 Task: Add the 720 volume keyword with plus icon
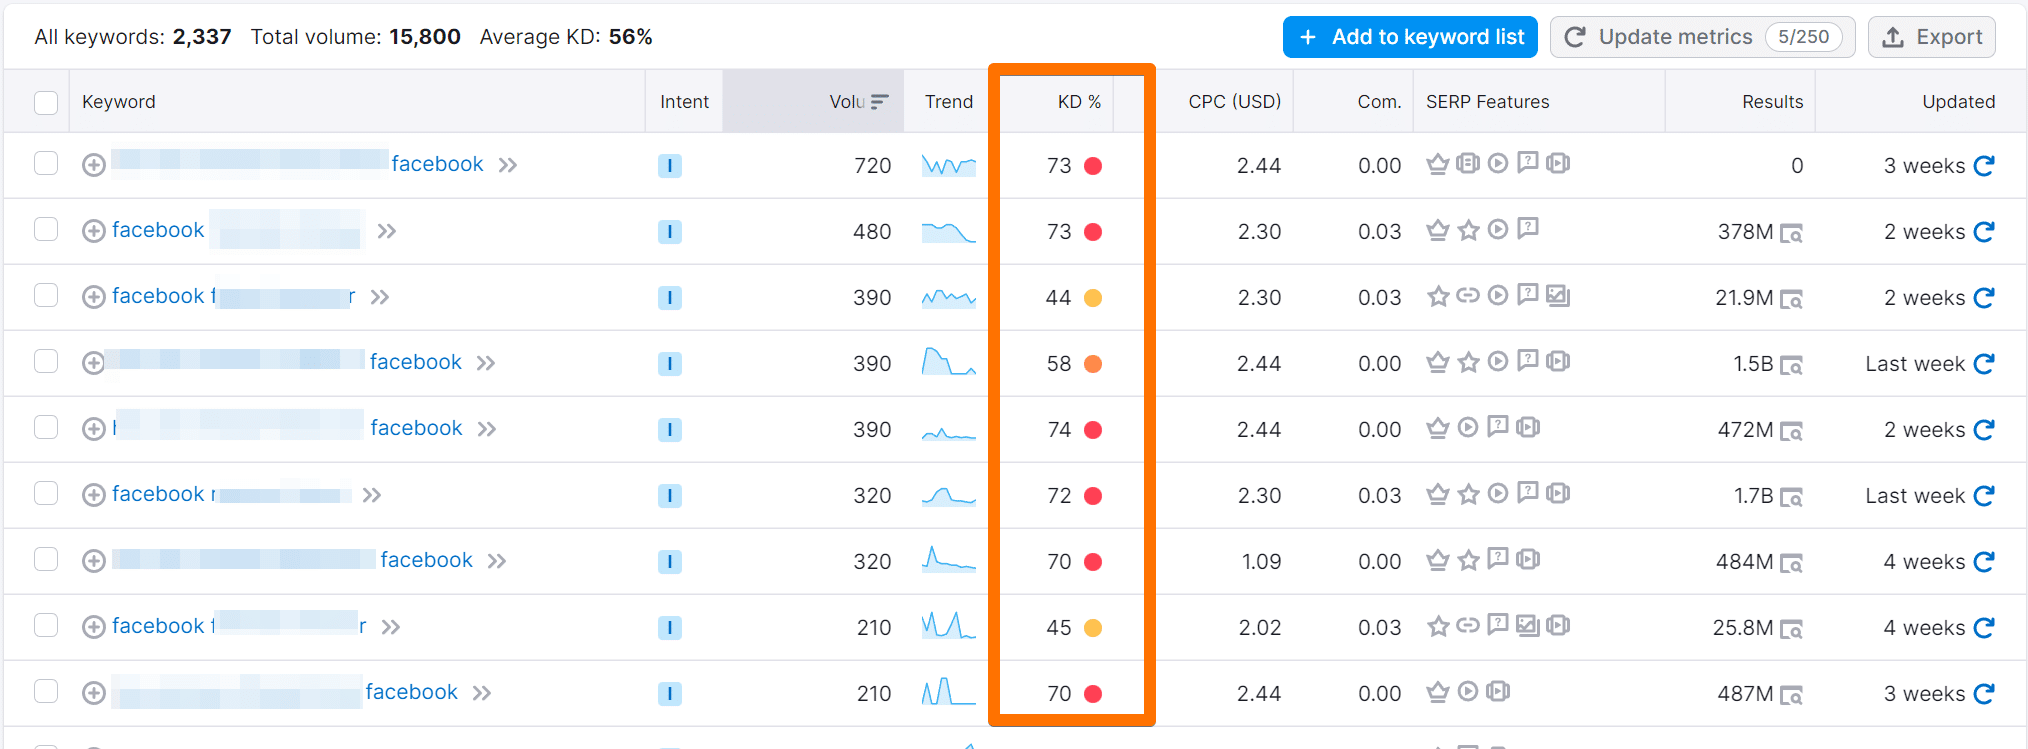pos(94,165)
